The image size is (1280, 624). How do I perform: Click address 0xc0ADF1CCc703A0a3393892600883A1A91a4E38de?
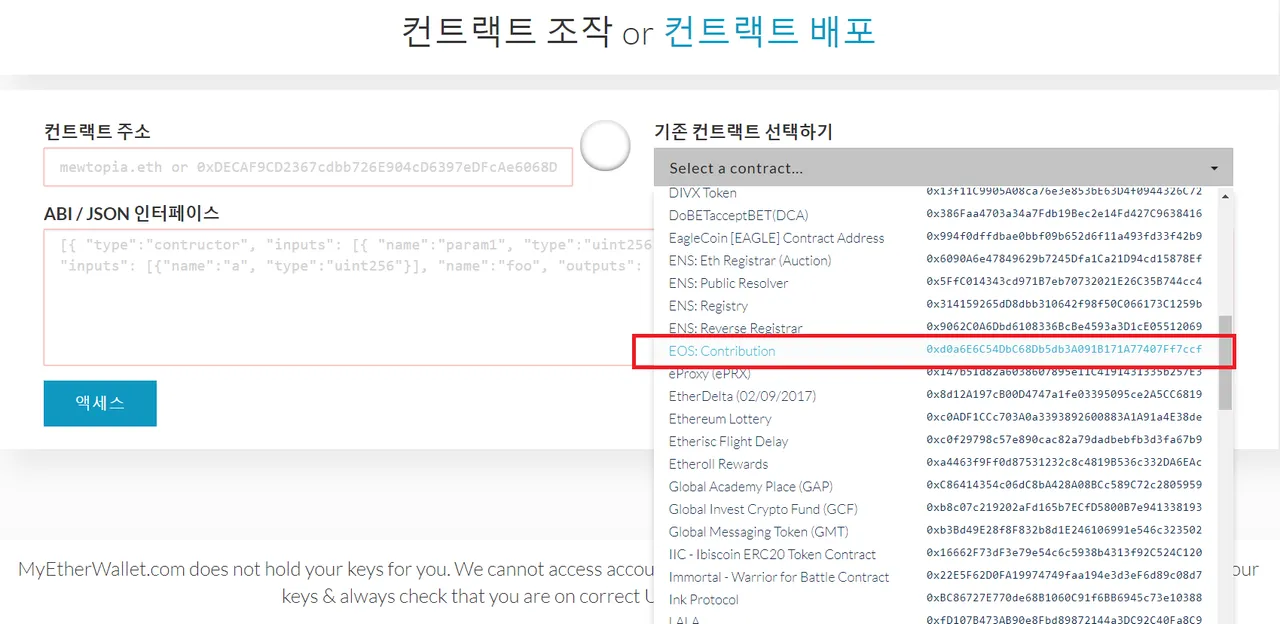point(1064,417)
